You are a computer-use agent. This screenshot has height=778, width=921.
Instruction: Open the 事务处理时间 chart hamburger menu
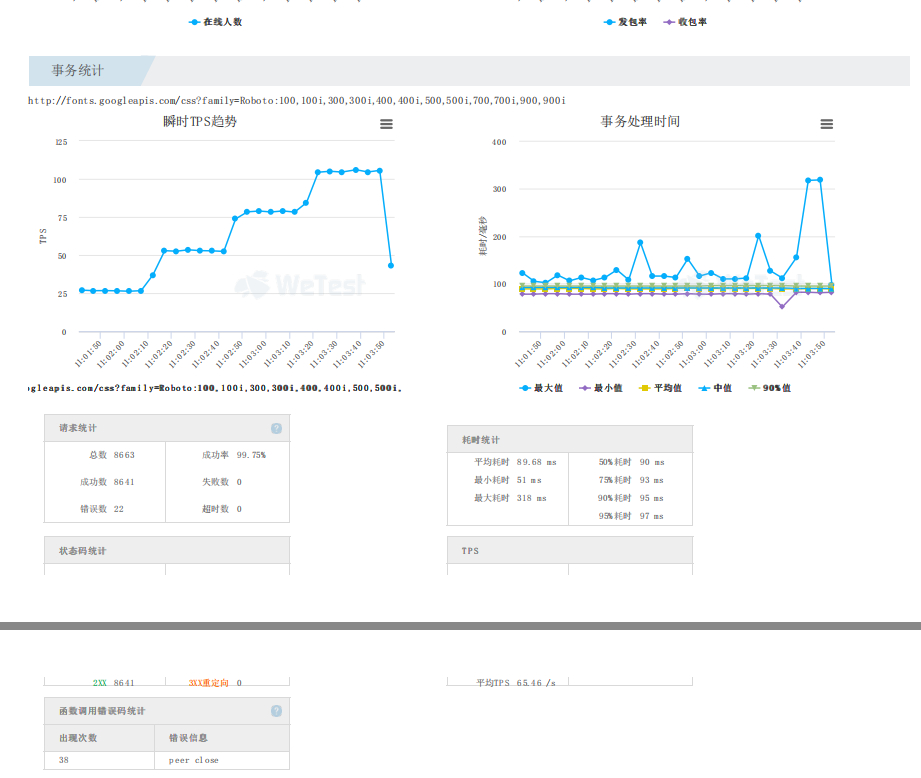[826, 124]
